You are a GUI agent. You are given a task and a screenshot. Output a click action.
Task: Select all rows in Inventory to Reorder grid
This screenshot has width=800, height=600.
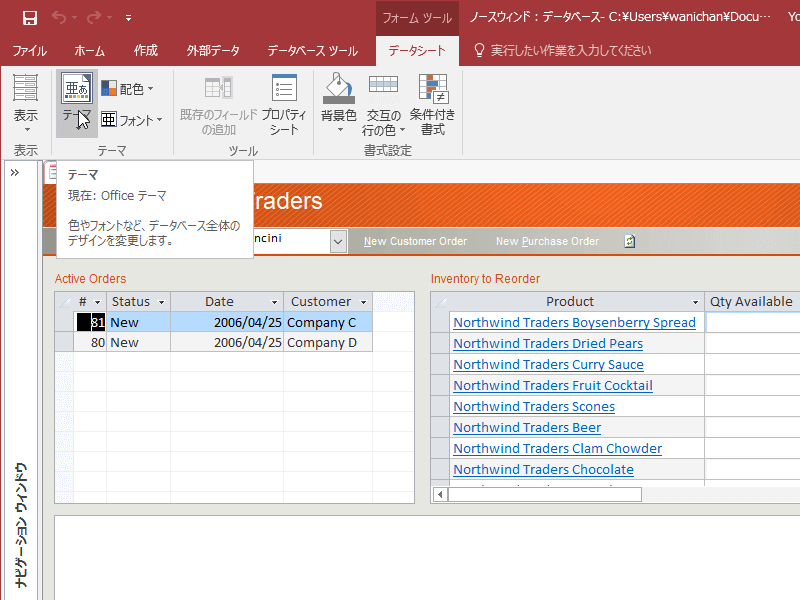click(441, 302)
